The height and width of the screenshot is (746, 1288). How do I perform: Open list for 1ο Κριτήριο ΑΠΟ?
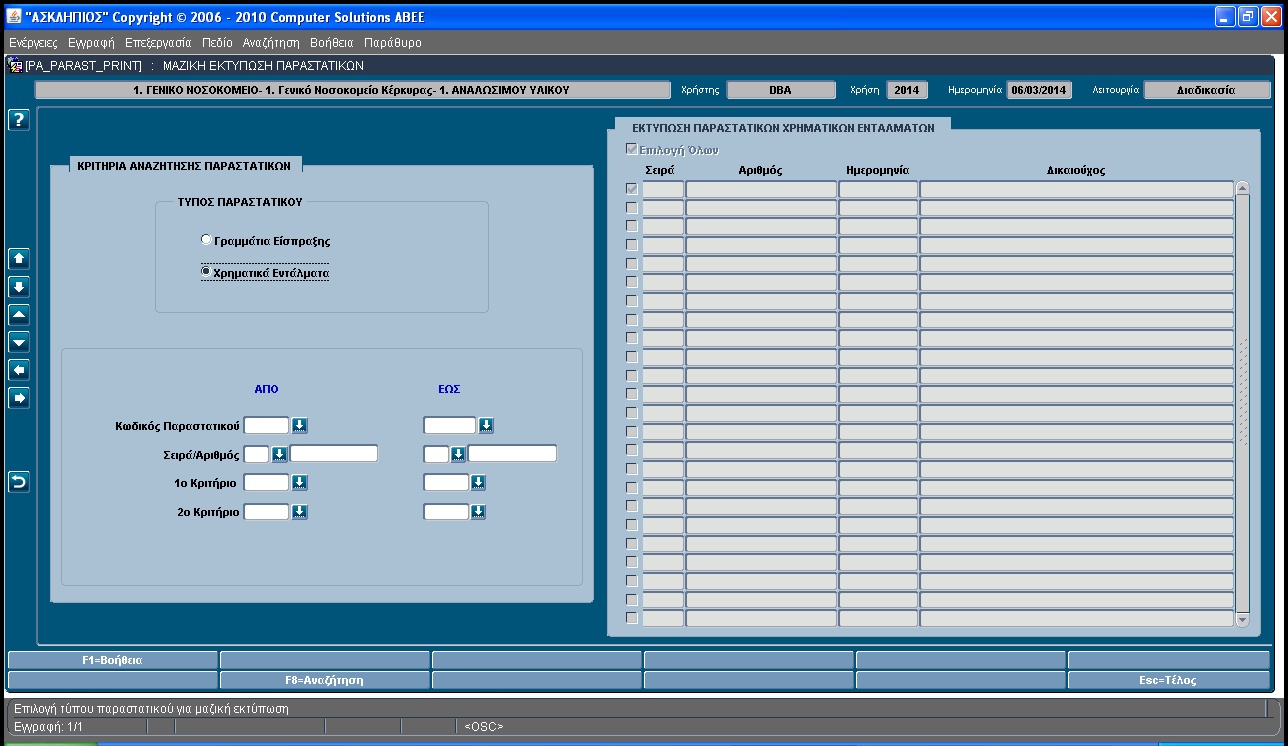pyautogui.click(x=299, y=483)
